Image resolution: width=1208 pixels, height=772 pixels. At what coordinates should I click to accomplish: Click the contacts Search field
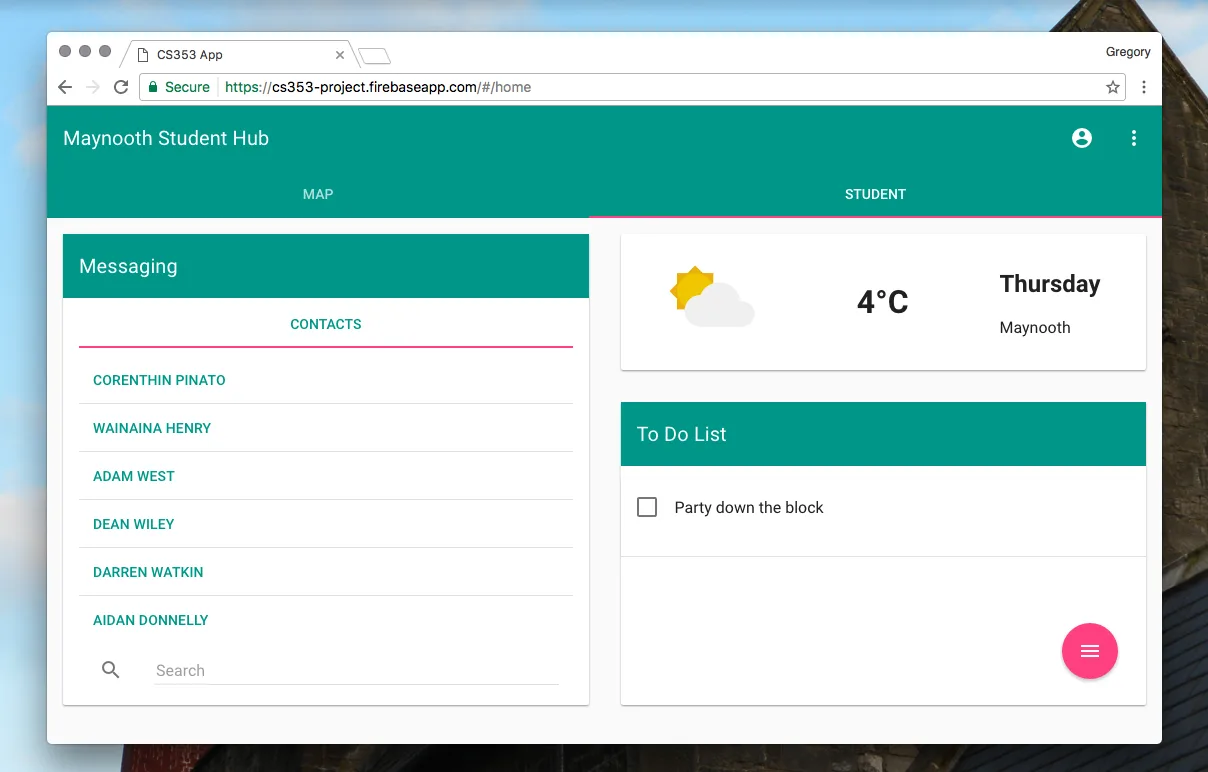pyautogui.click(x=356, y=671)
